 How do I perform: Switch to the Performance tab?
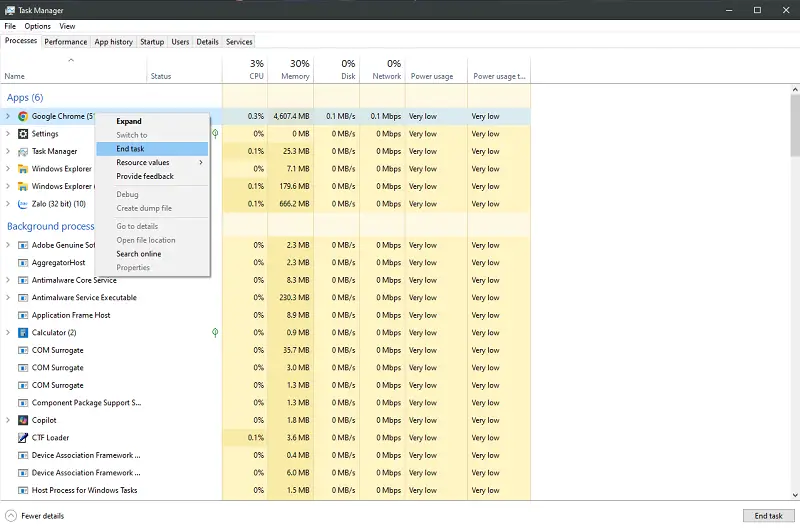click(x=66, y=42)
